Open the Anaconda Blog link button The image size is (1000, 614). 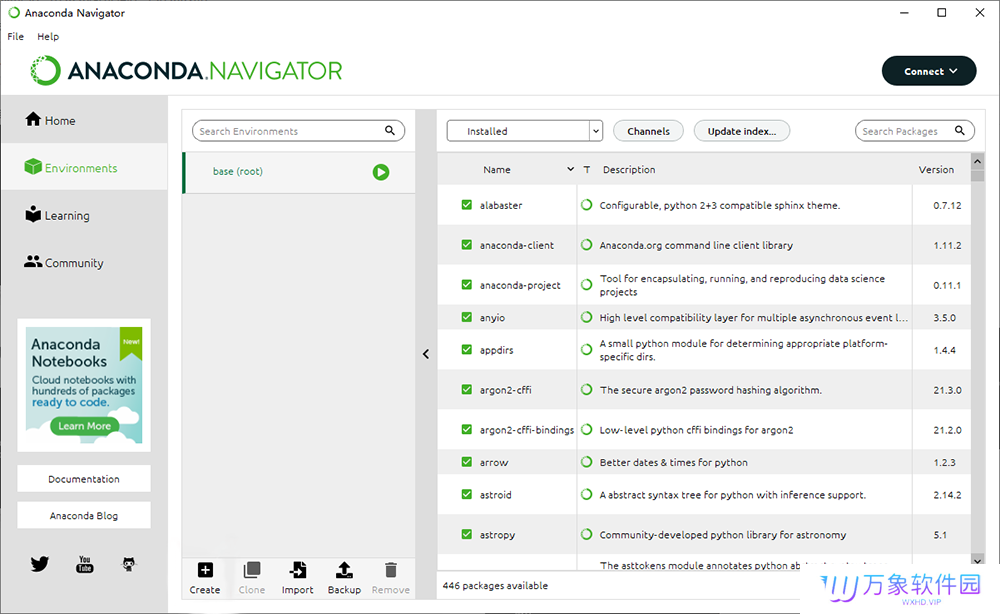point(84,515)
